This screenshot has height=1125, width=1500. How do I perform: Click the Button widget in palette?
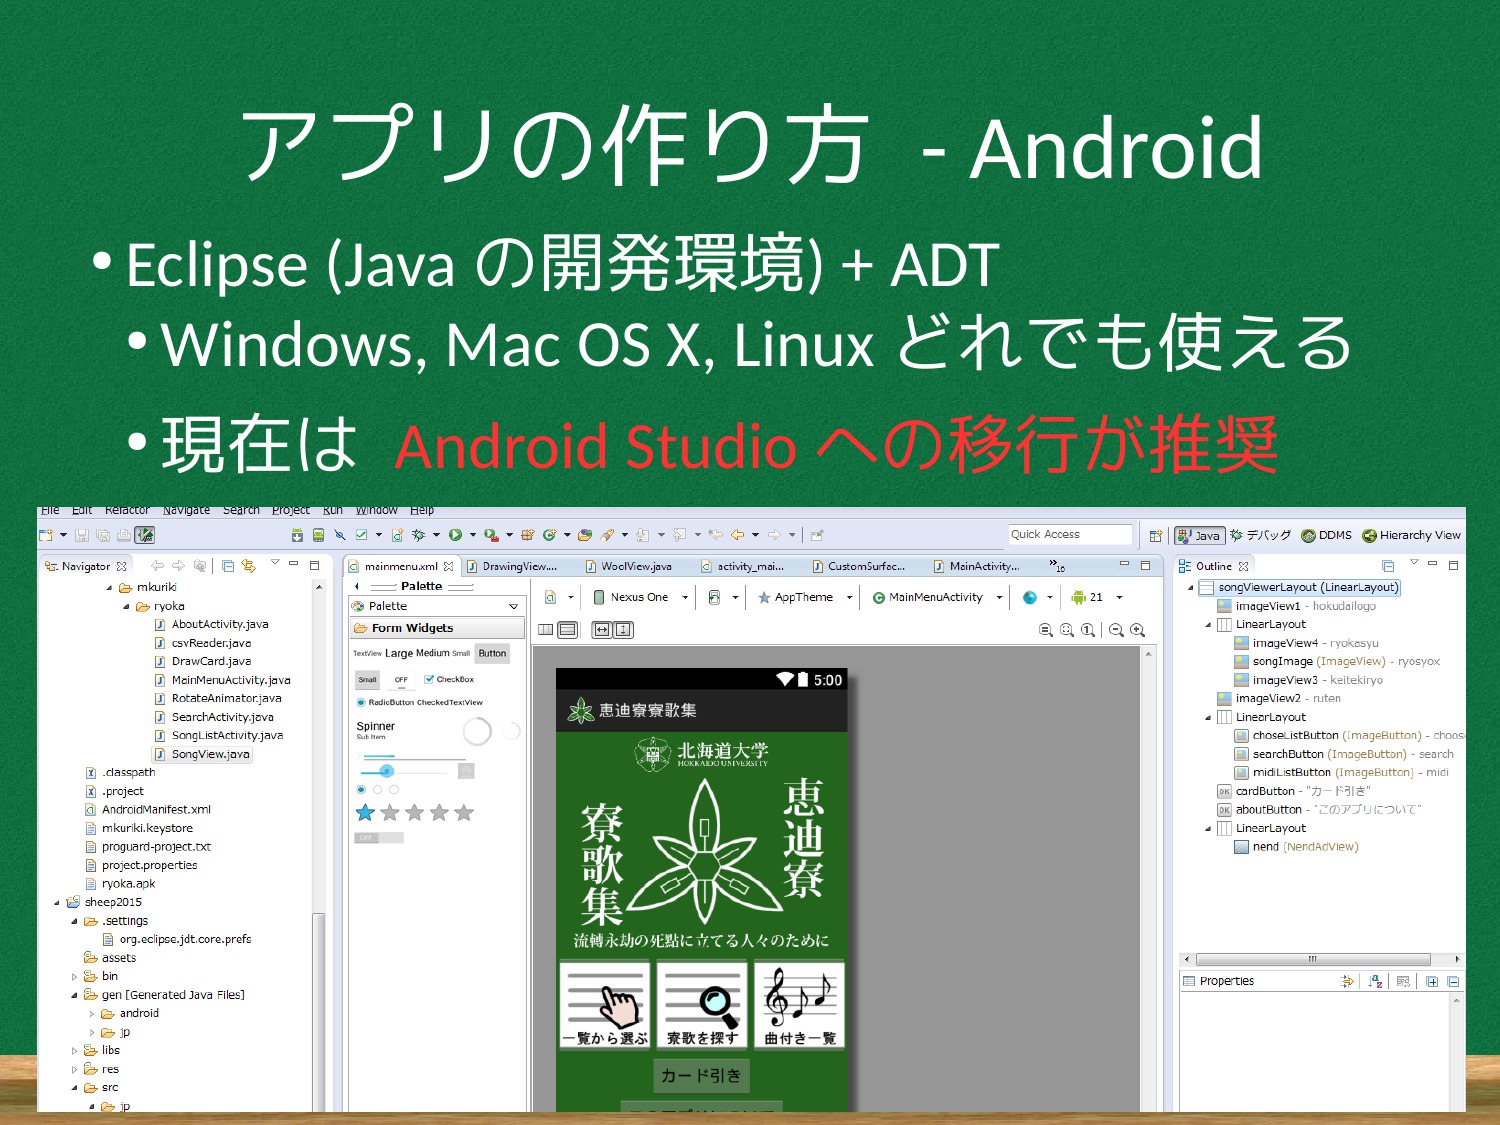point(492,653)
